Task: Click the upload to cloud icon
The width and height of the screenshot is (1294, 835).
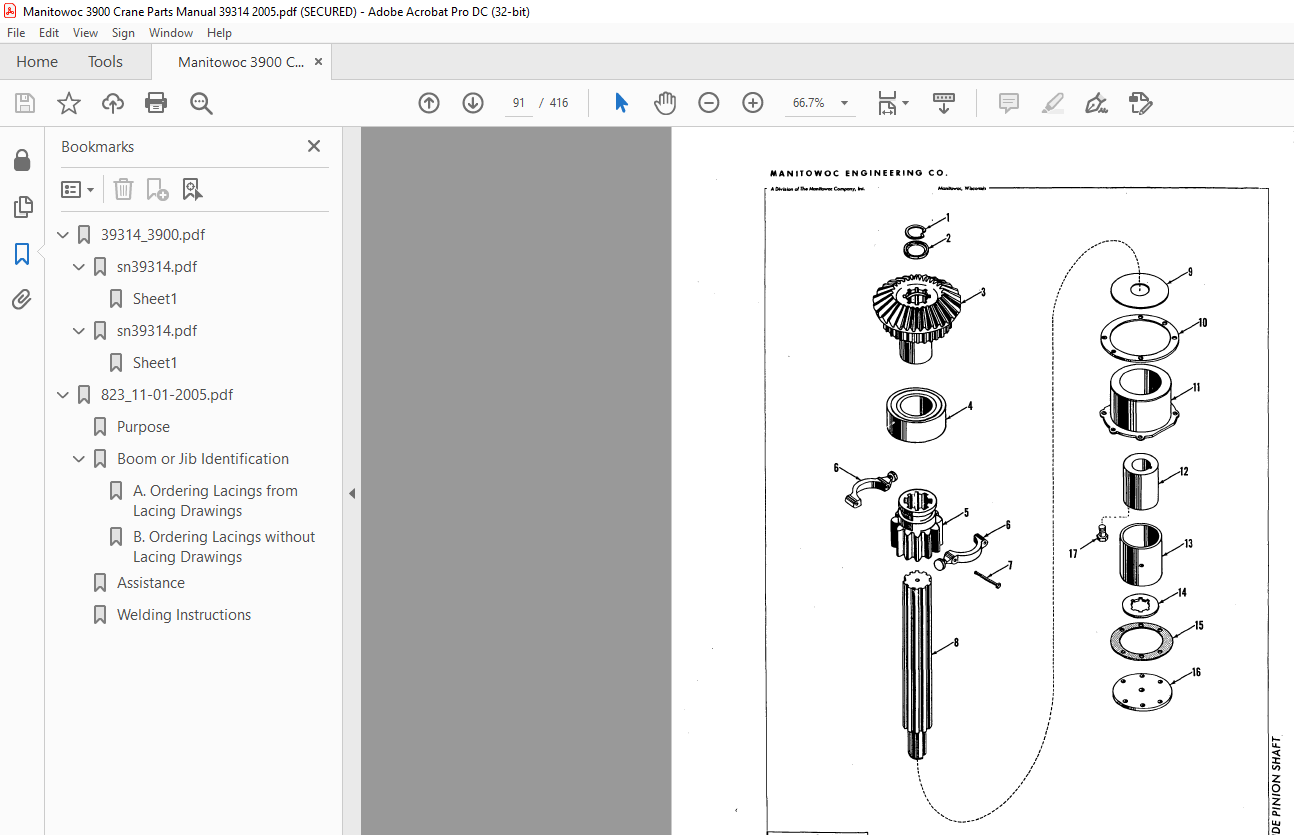Action: tap(113, 103)
